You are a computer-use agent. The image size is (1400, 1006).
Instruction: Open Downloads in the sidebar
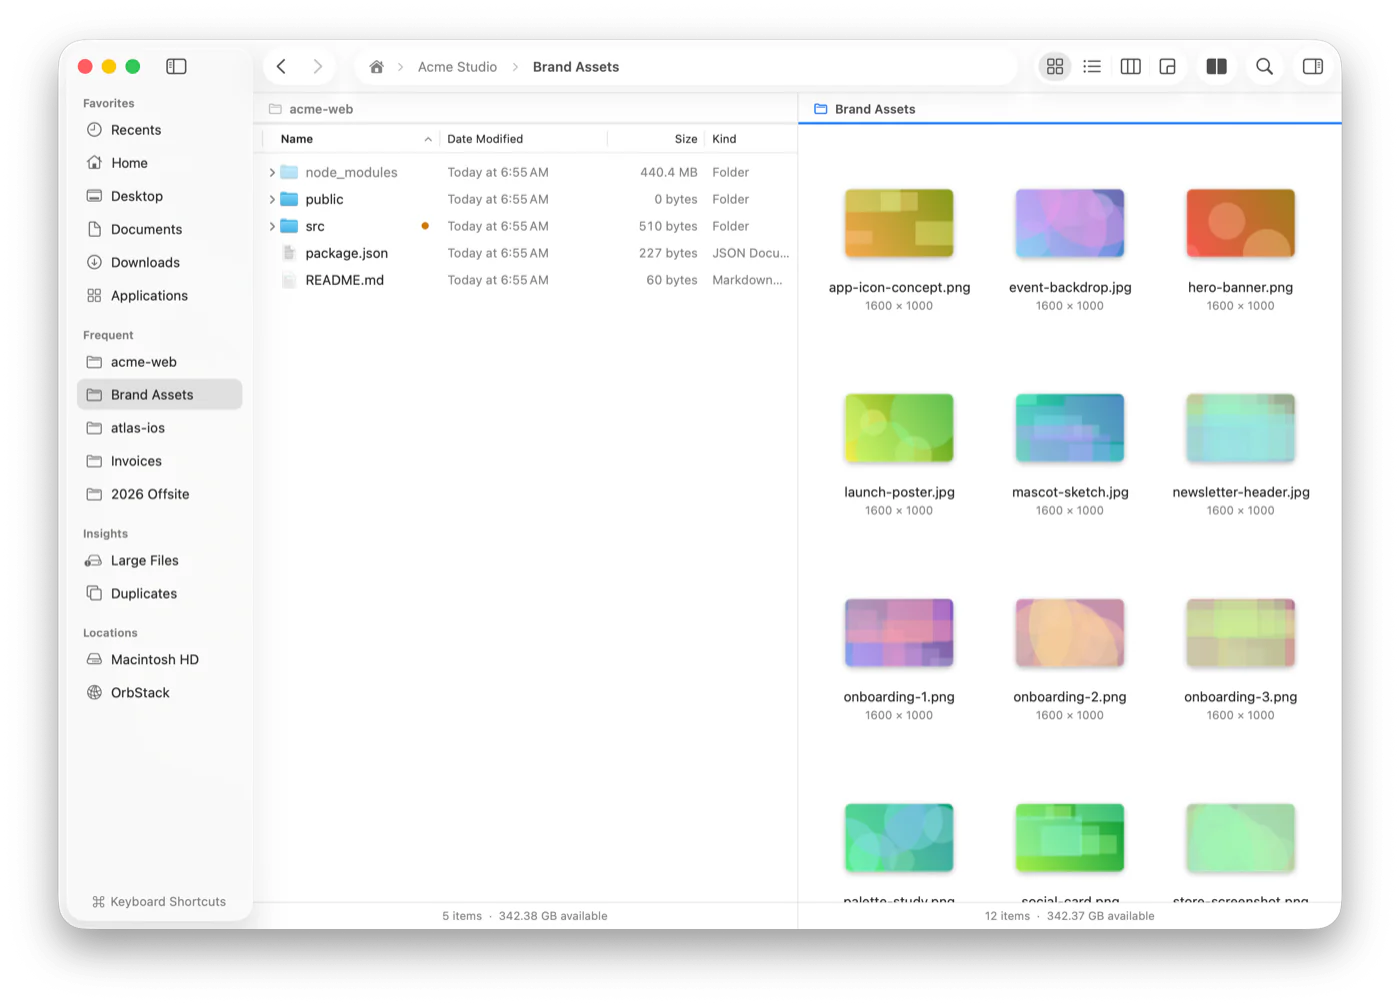pyautogui.click(x=159, y=262)
